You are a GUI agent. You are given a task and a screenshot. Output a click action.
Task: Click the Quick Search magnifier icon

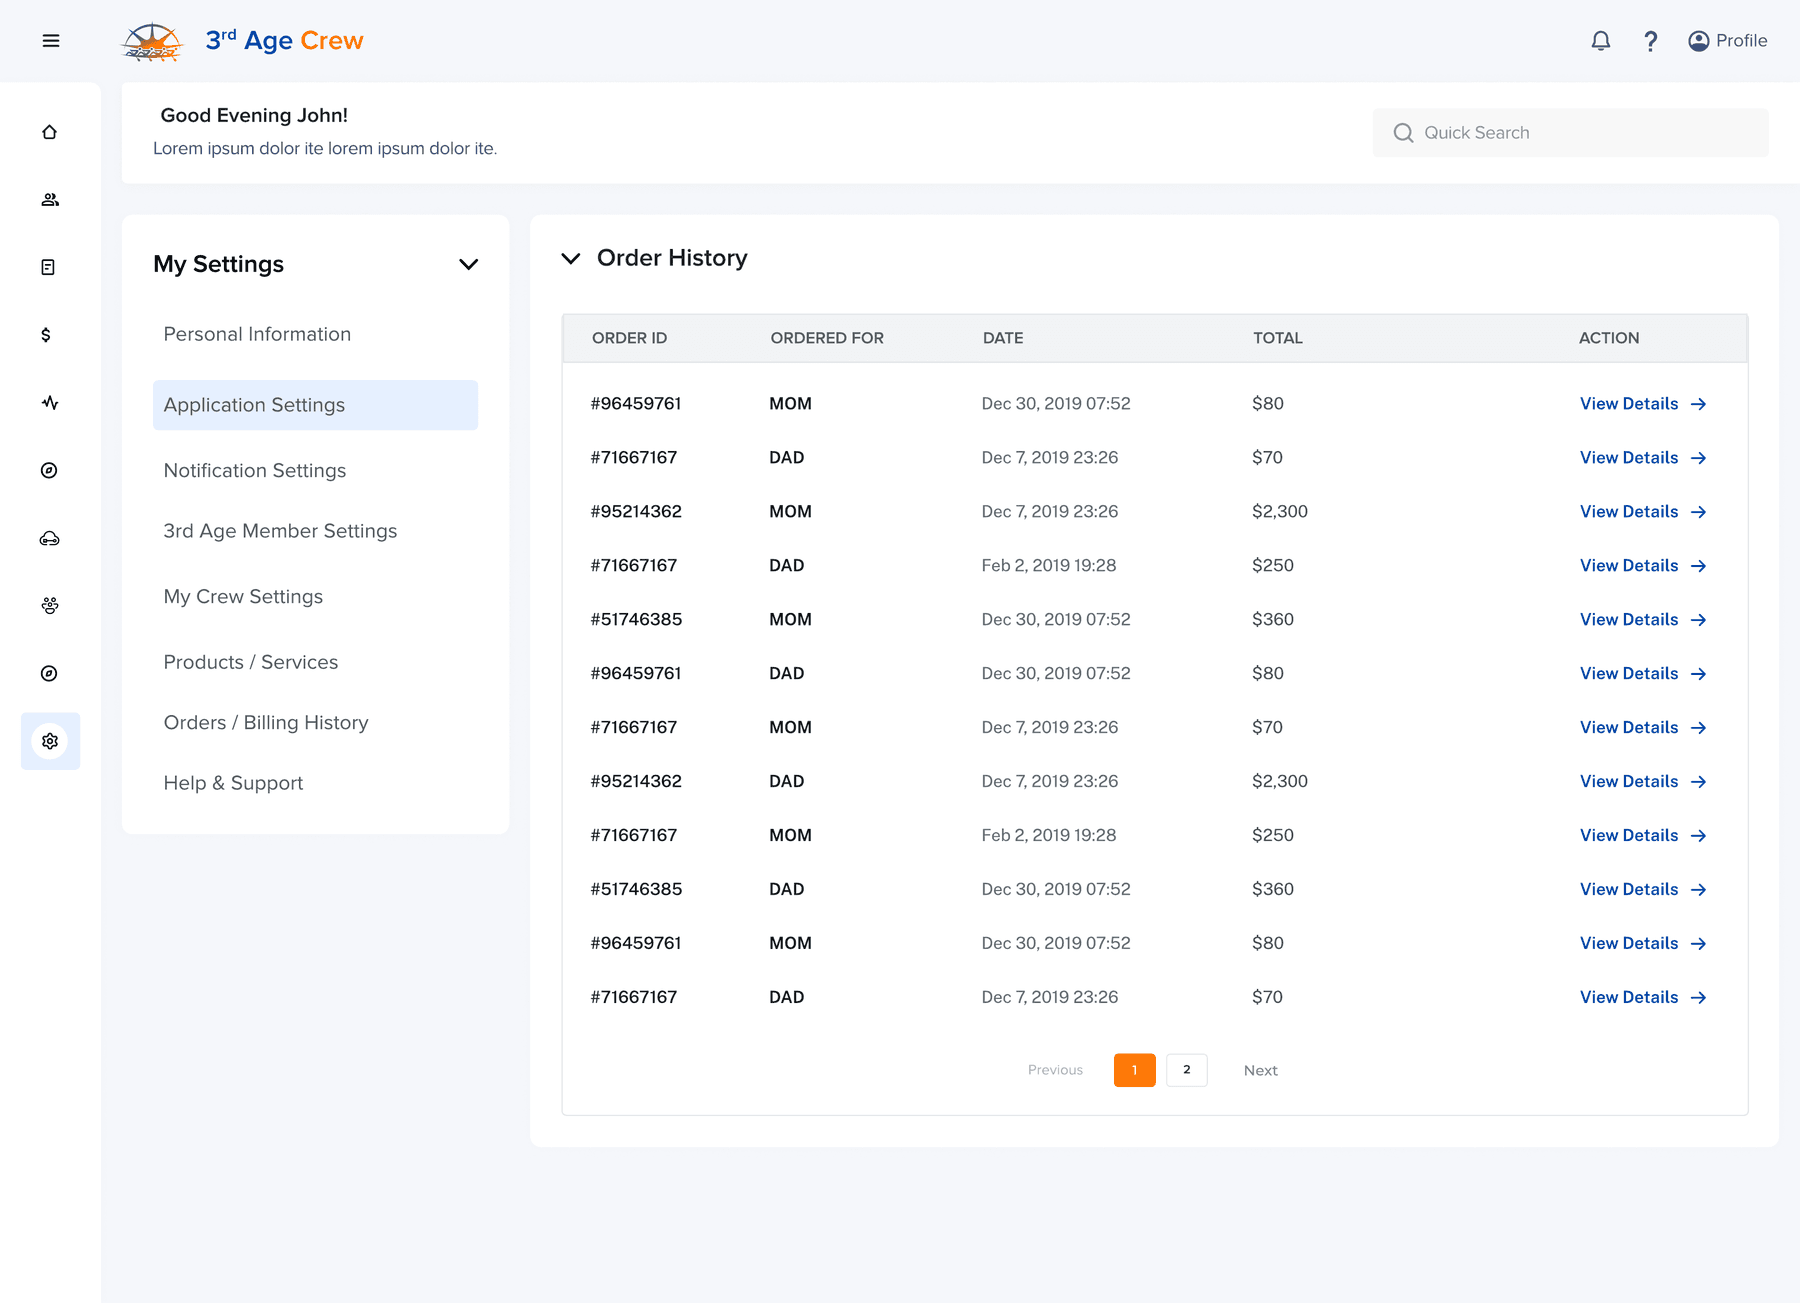pyautogui.click(x=1403, y=133)
